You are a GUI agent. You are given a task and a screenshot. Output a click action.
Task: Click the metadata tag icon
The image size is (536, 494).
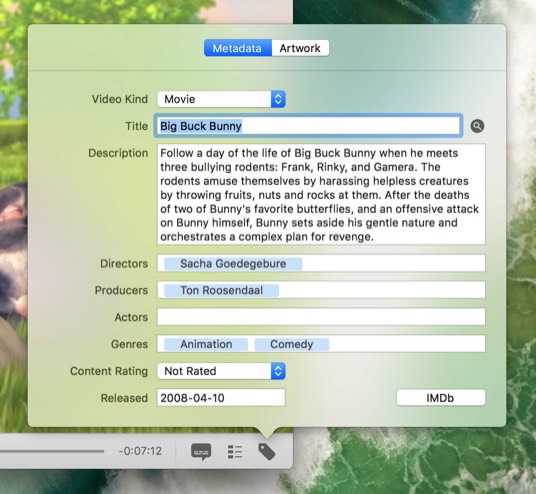coord(267,452)
